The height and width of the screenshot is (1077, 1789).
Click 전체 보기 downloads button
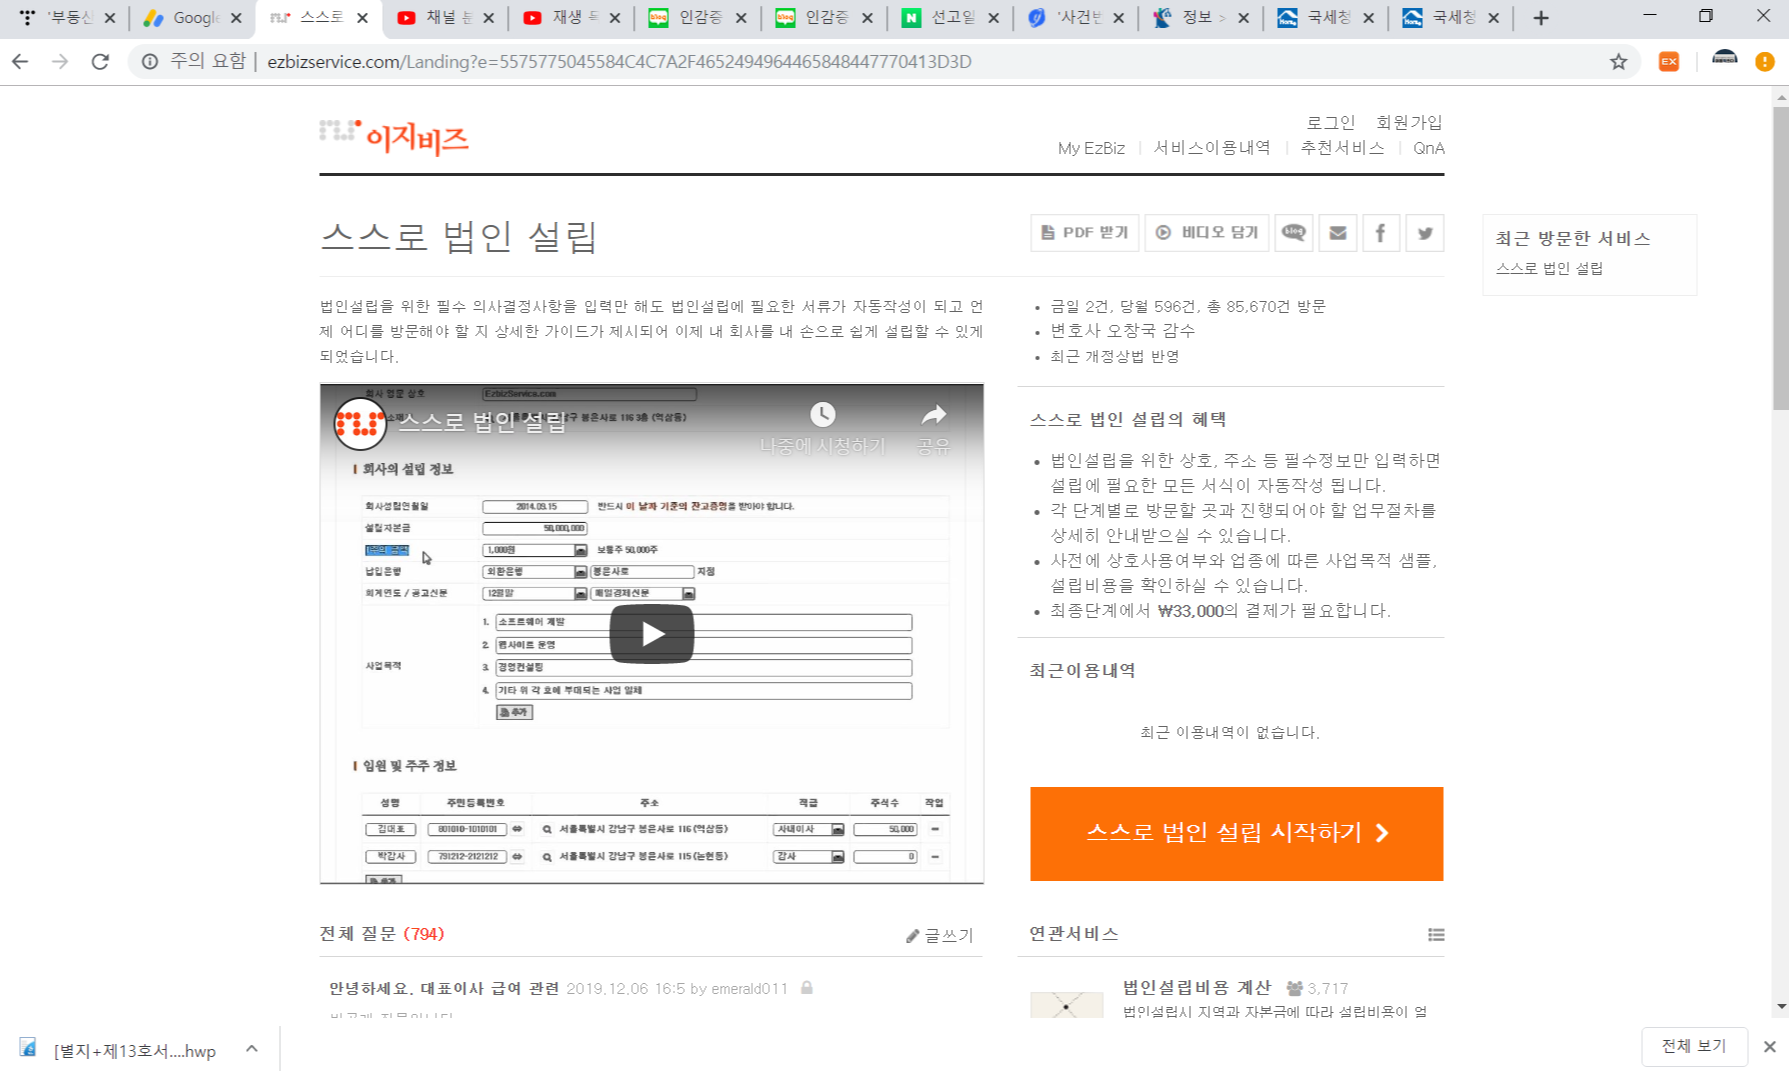pyautogui.click(x=1694, y=1046)
